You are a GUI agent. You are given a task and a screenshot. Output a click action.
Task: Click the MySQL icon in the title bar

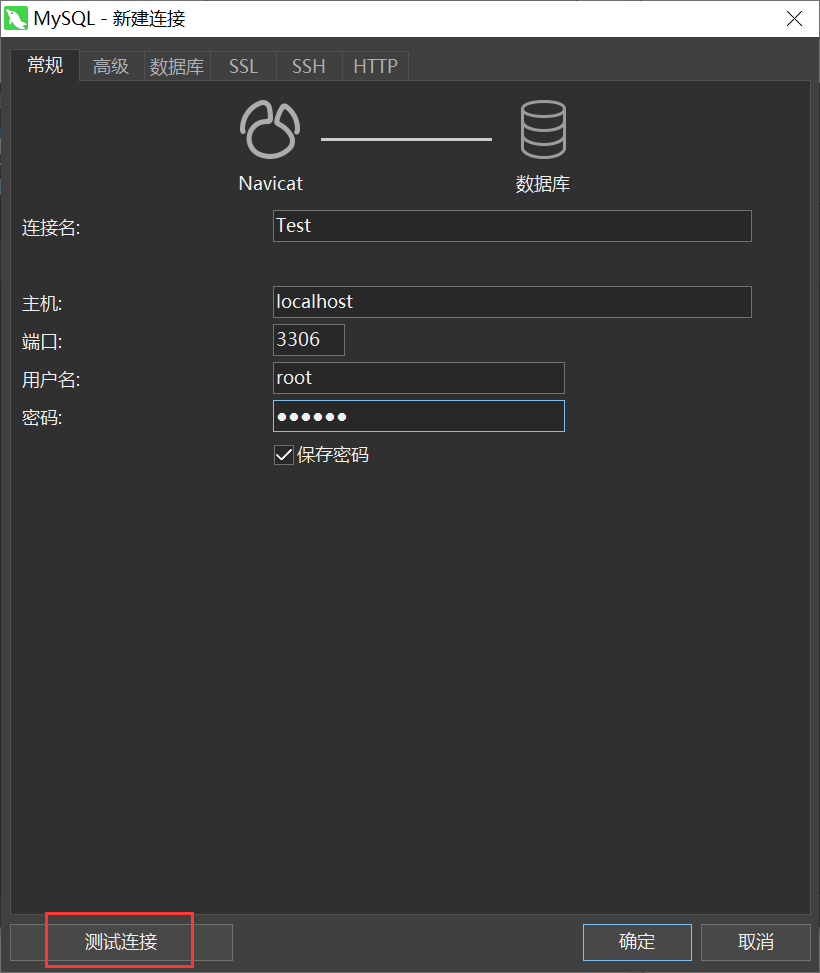16,18
